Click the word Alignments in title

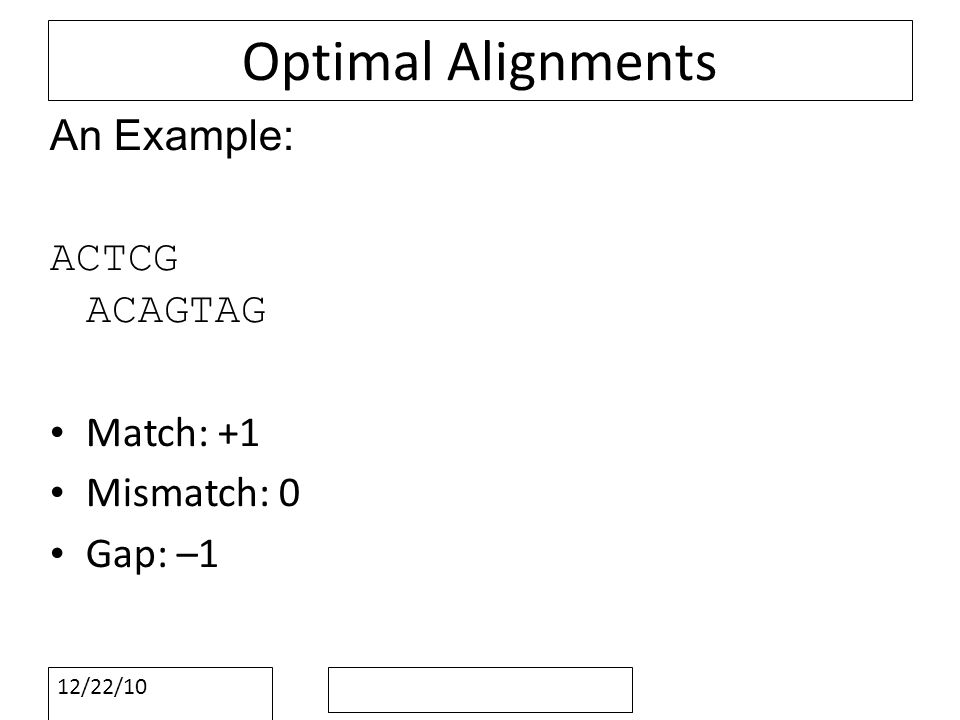(582, 63)
